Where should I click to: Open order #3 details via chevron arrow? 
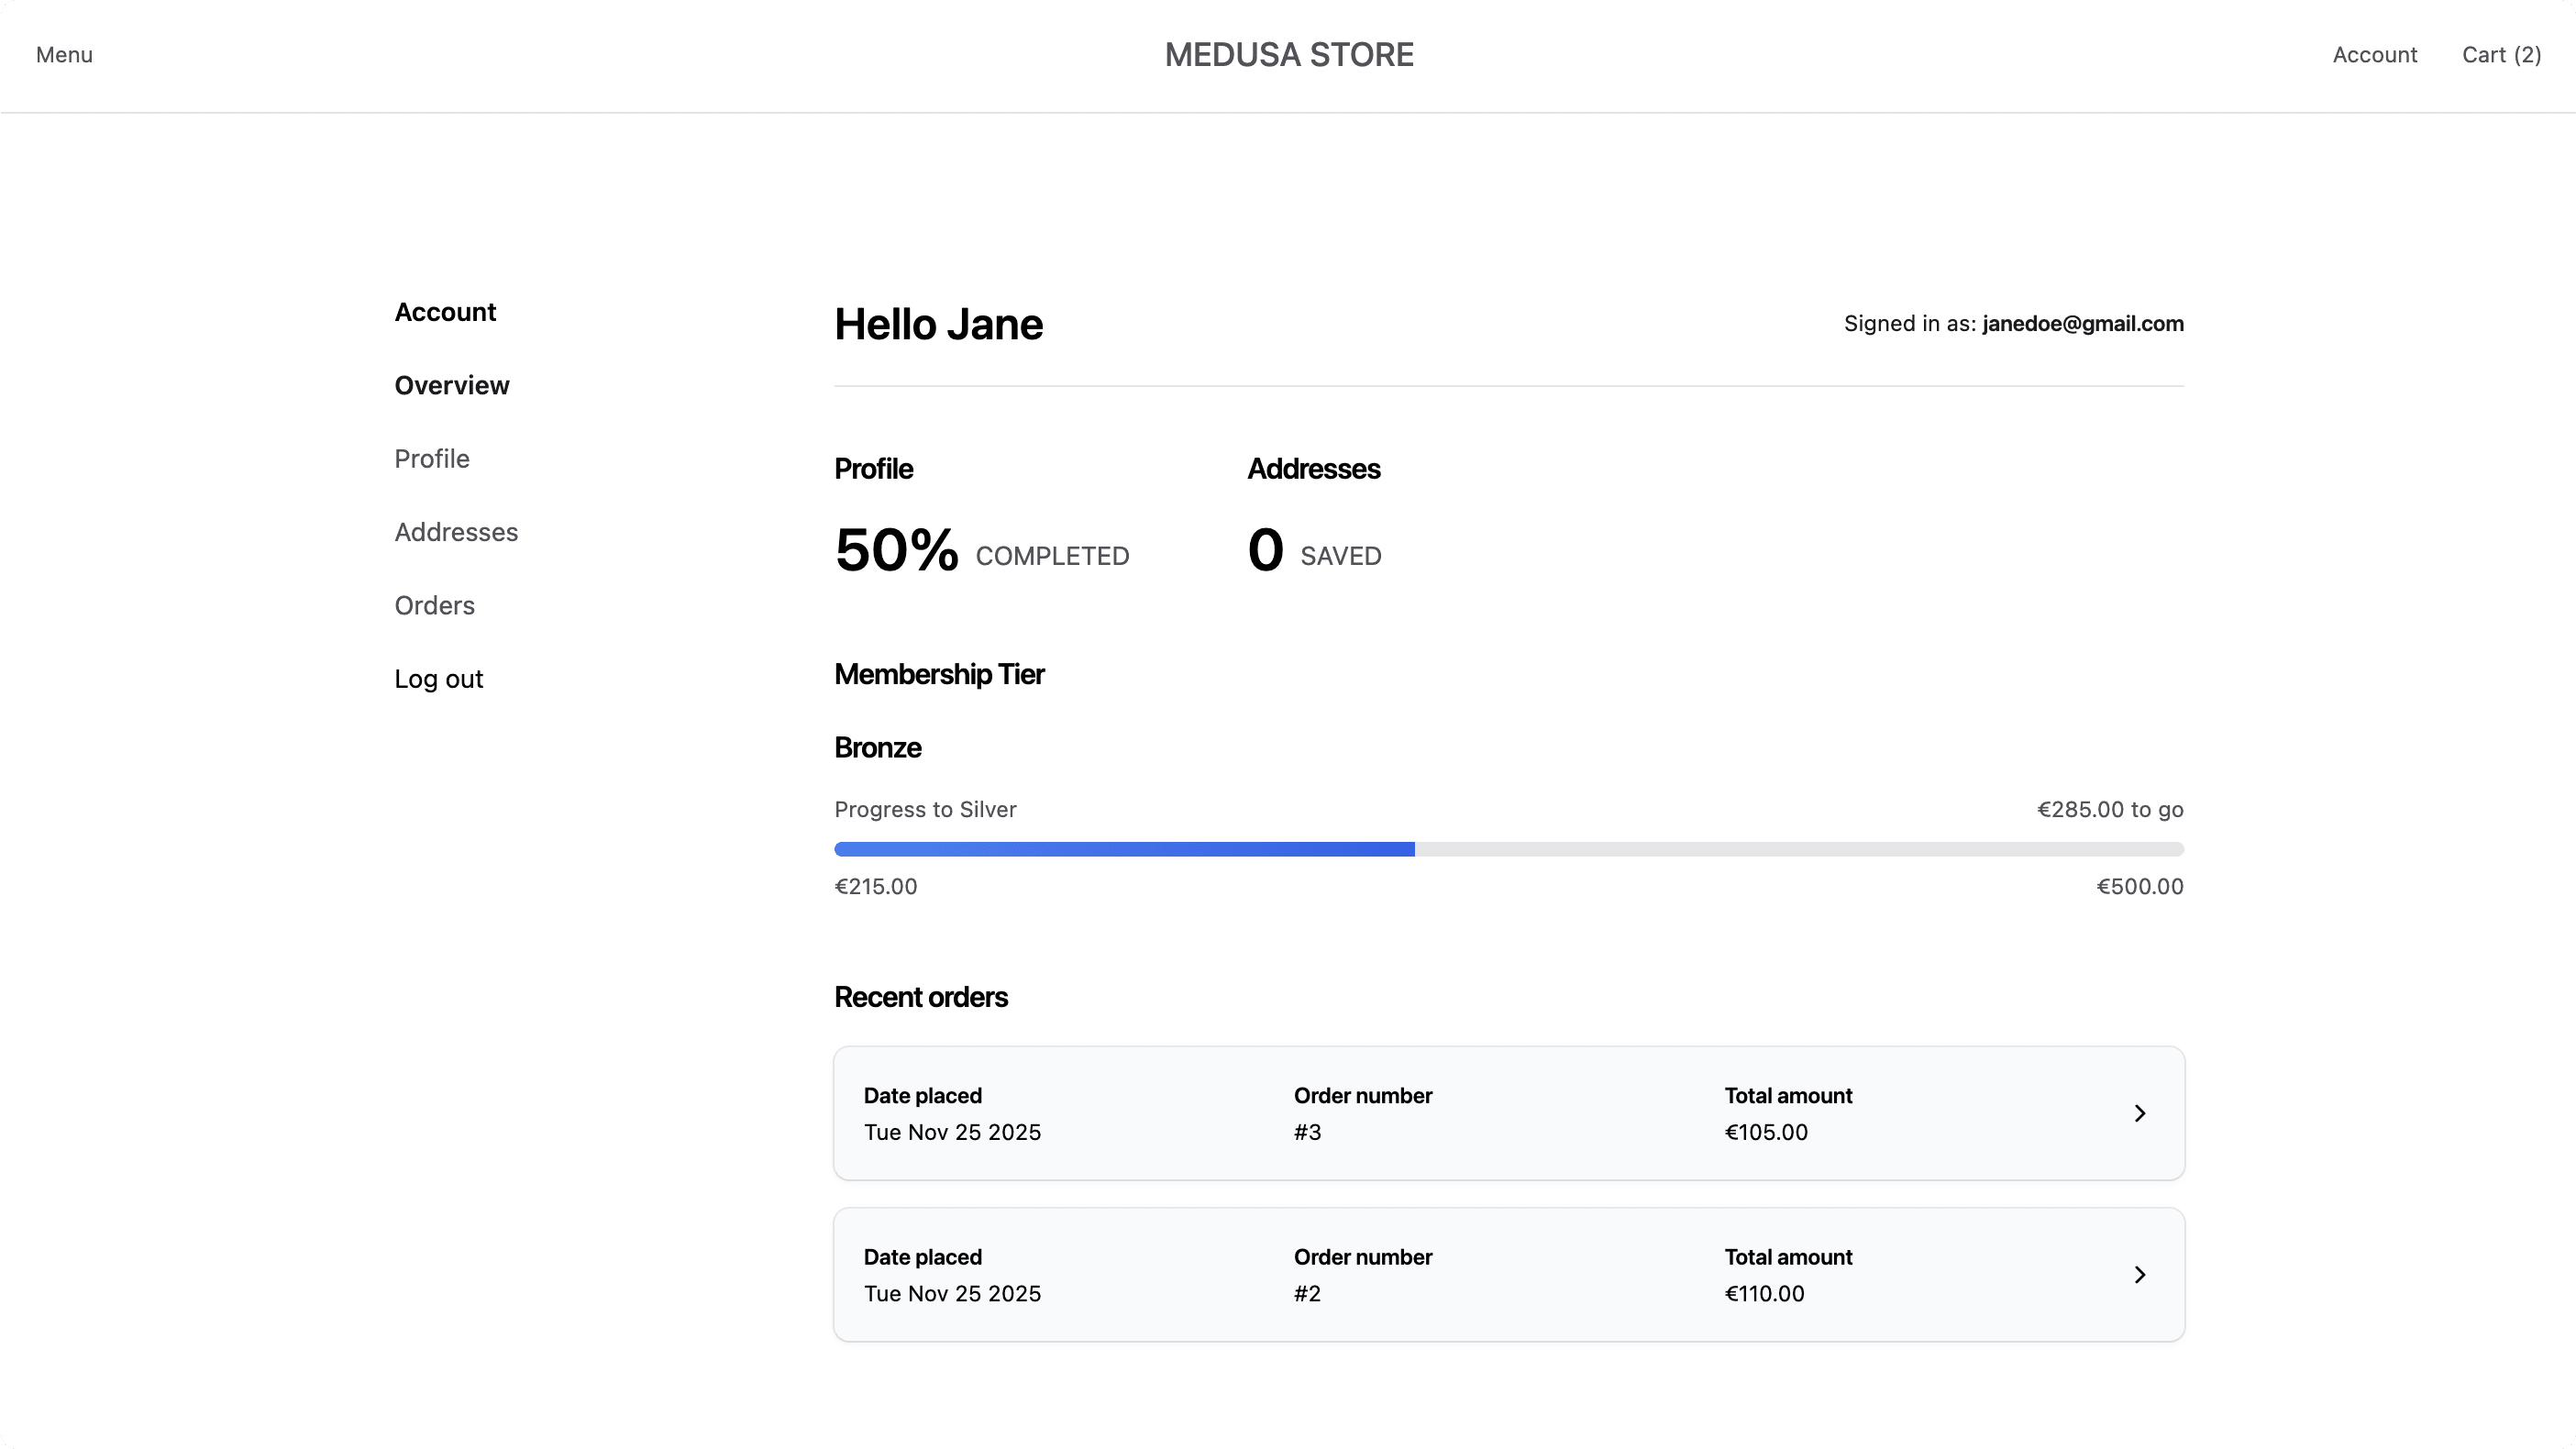2139,1113
